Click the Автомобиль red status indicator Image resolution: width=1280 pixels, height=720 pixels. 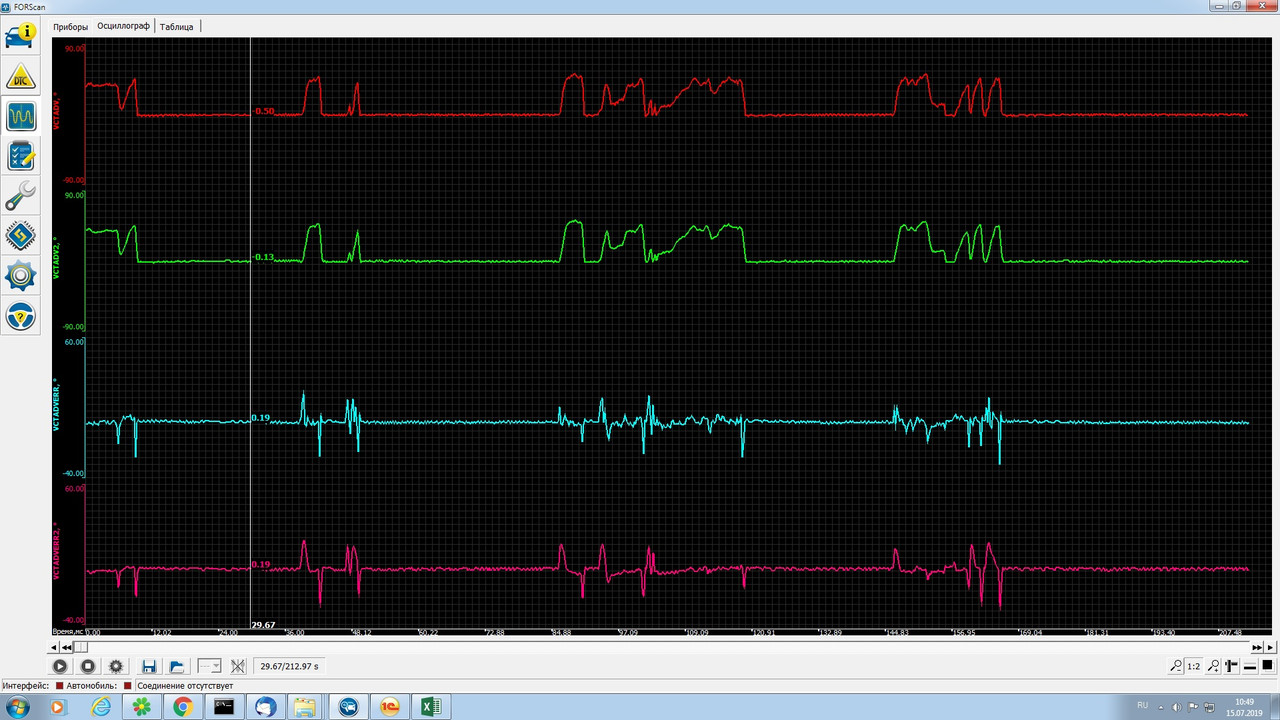click(127, 686)
